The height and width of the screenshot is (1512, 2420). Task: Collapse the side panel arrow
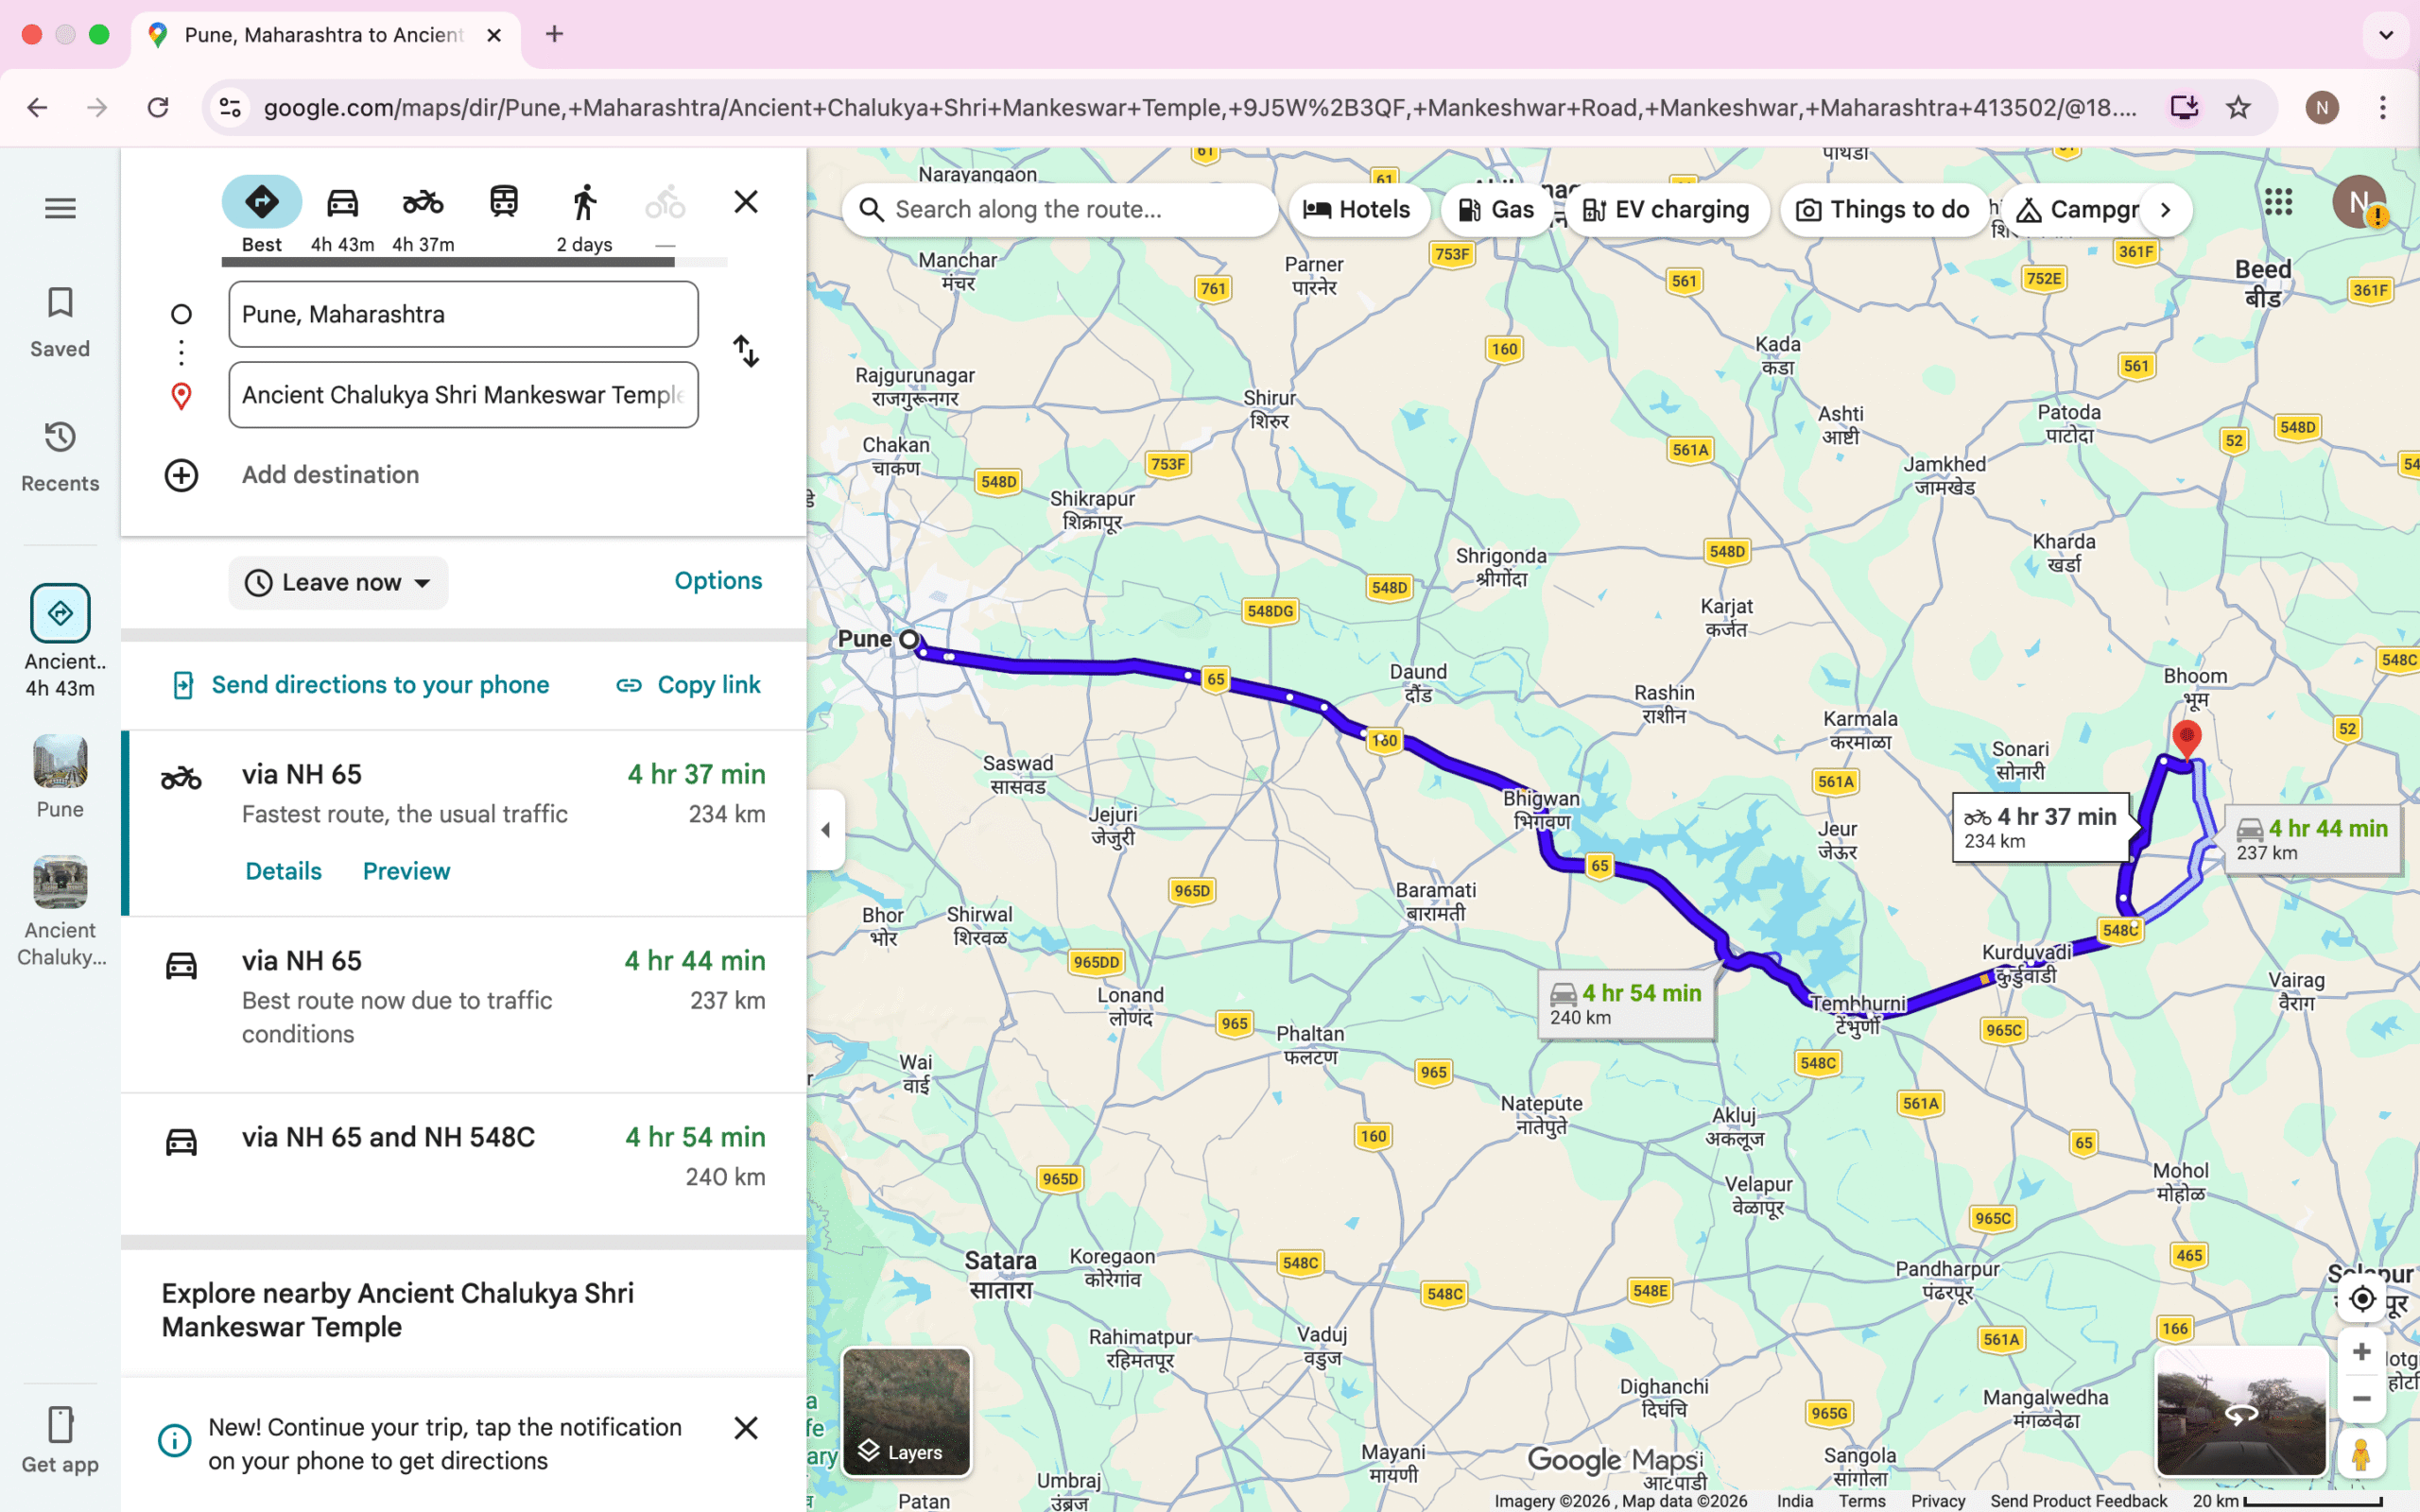pos(826,829)
